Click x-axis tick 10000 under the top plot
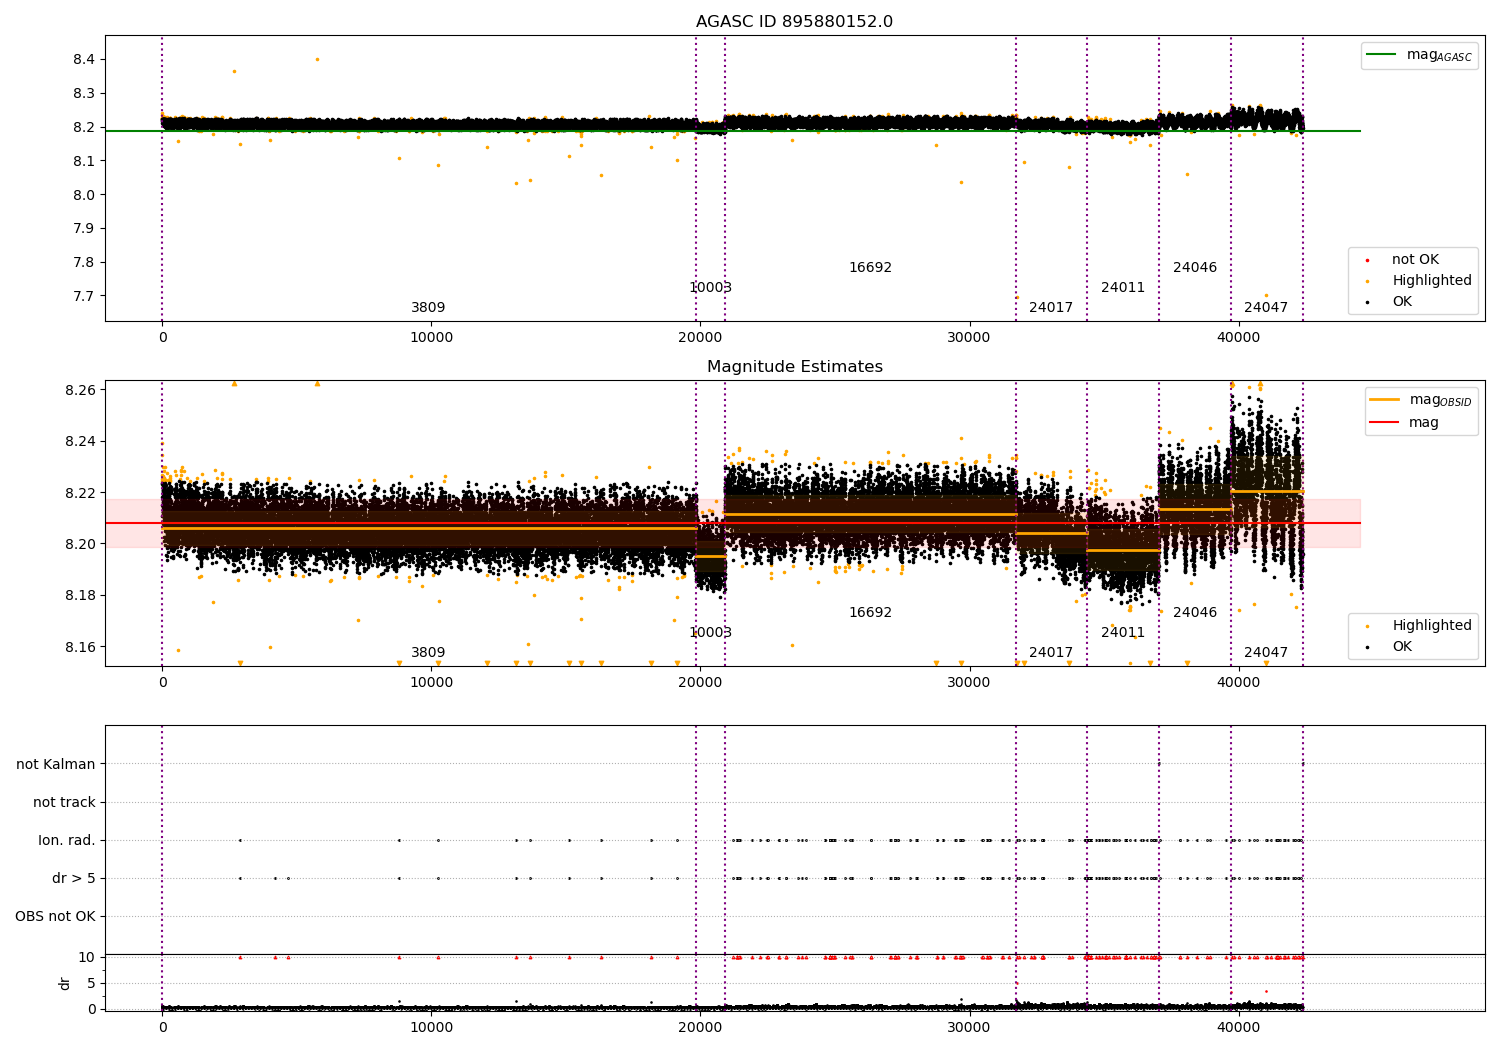 tap(431, 338)
